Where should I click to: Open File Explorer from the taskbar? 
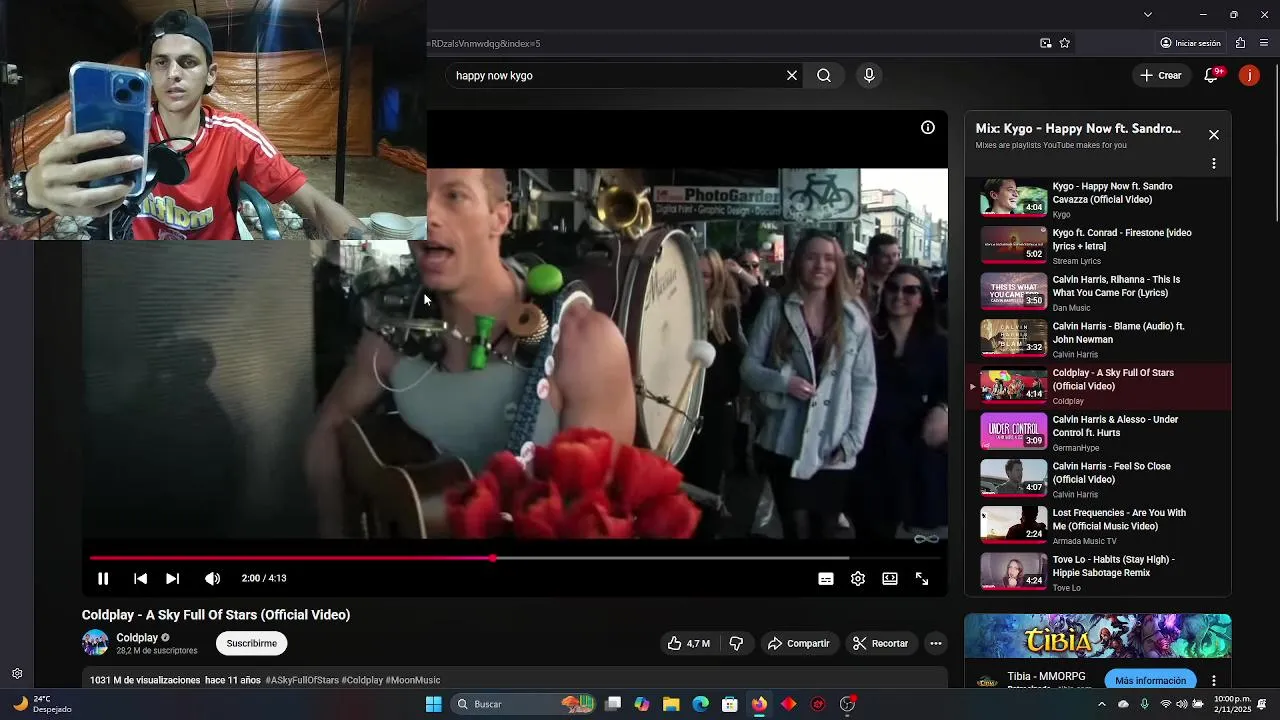pyautogui.click(x=671, y=704)
